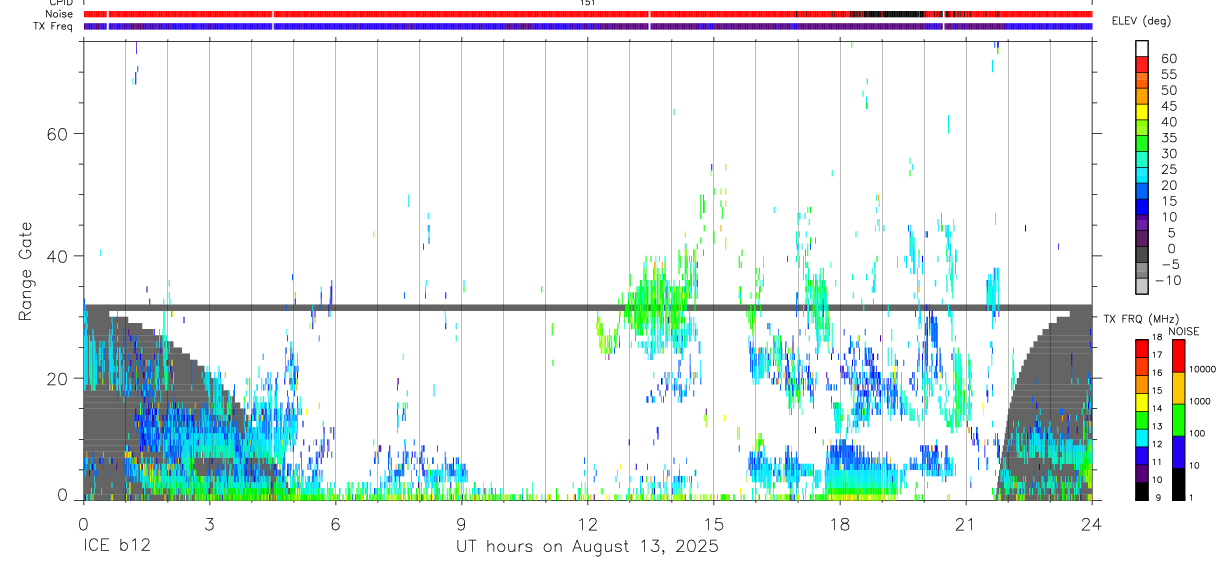The width and height of the screenshot is (1228, 567).
Task: Click the '10000' tick on NOISE legend
Action: click(1205, 369)
